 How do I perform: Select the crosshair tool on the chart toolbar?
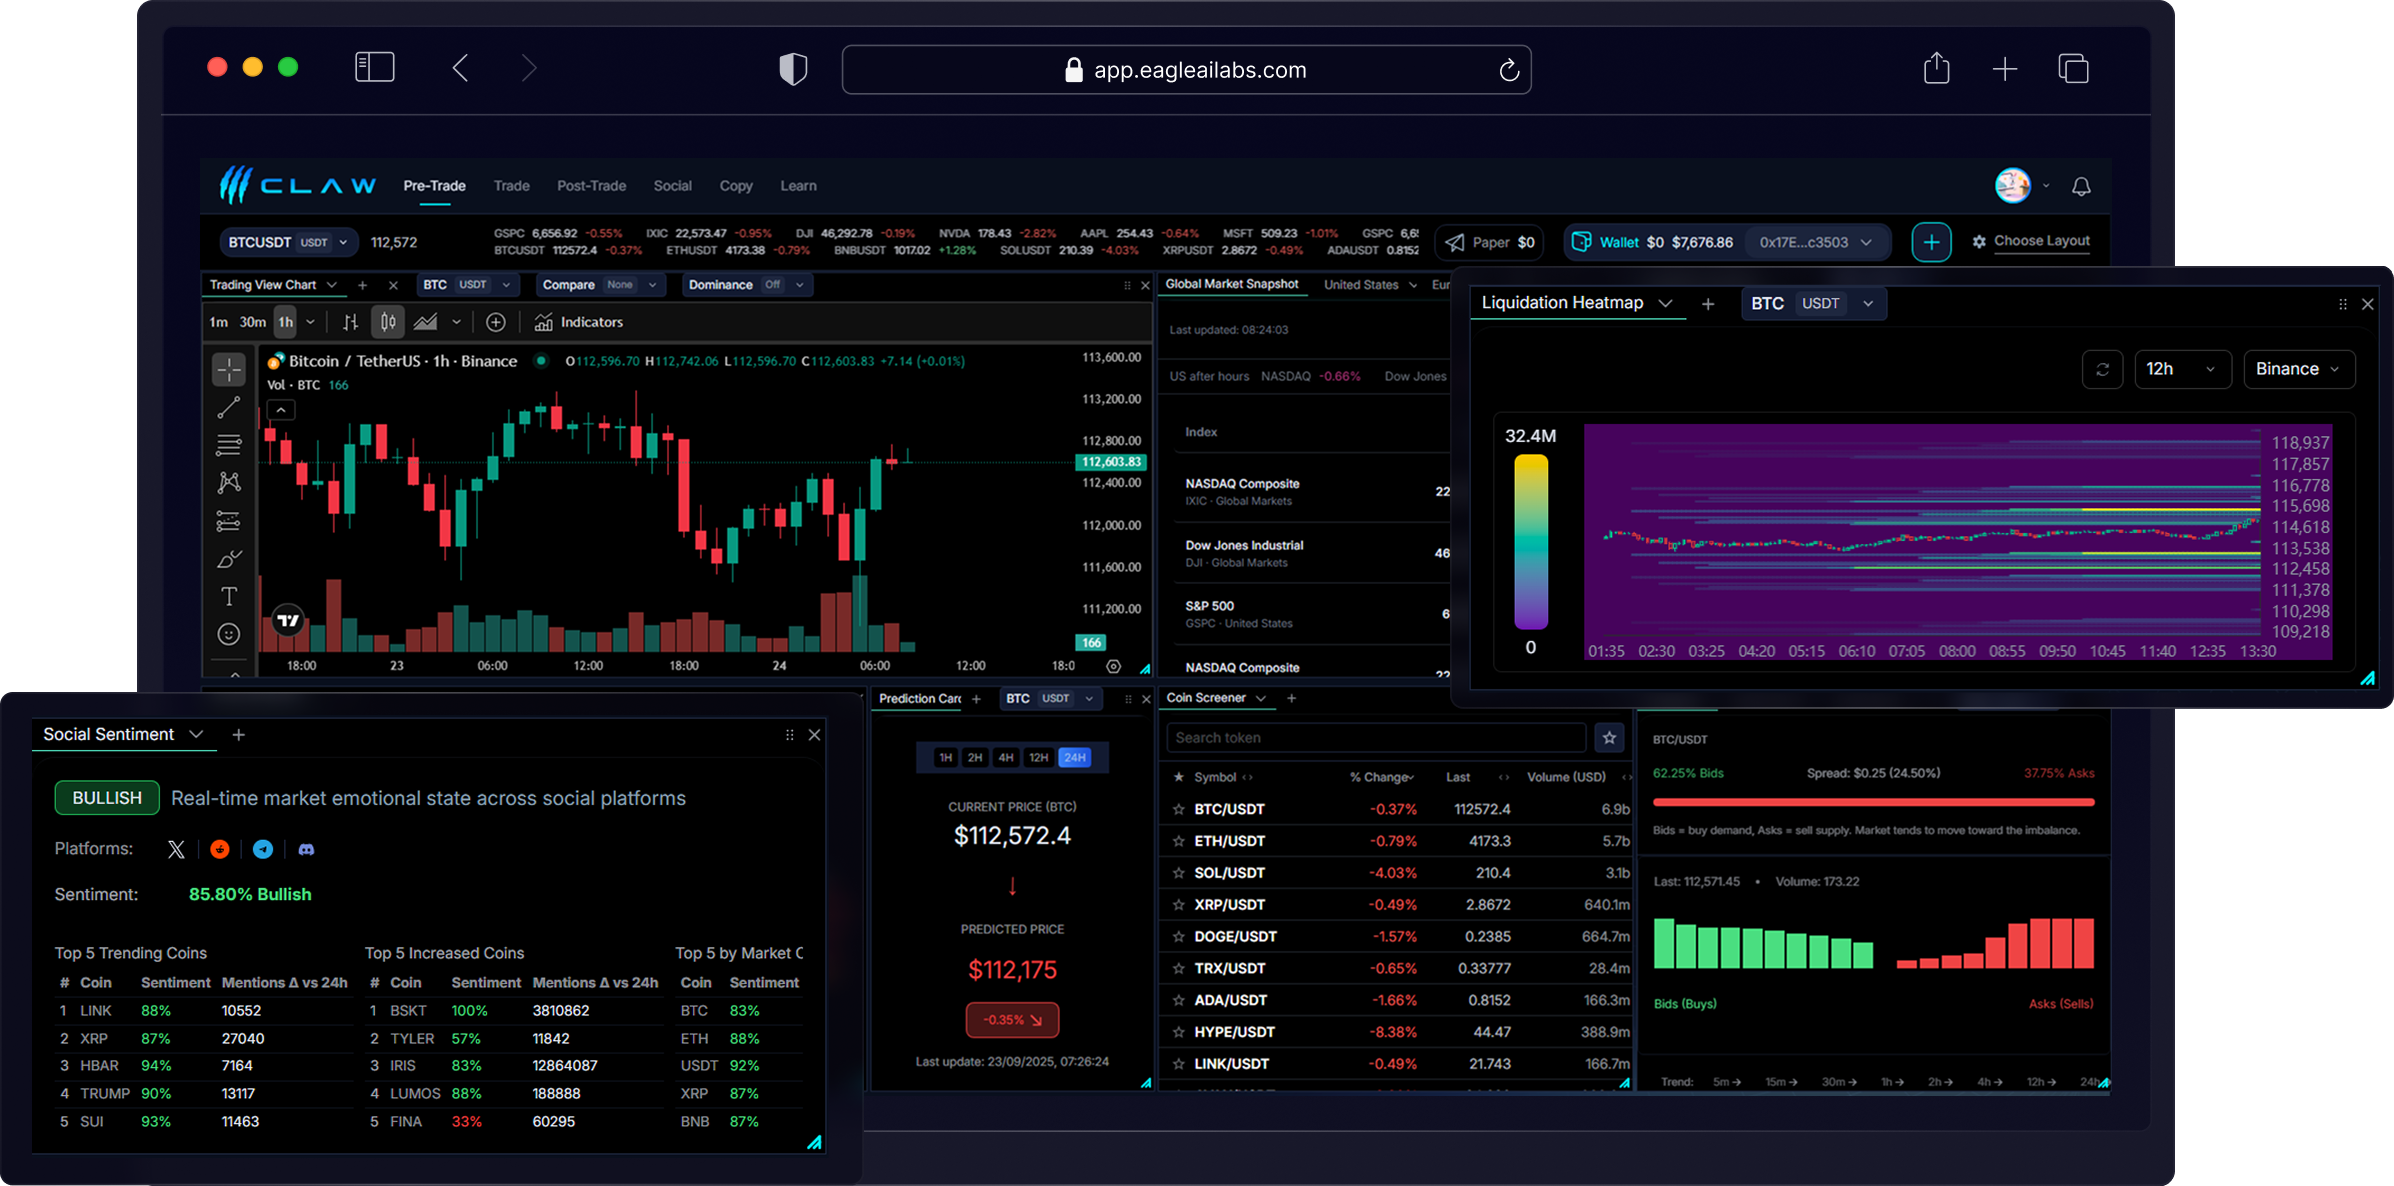point(229,369)
